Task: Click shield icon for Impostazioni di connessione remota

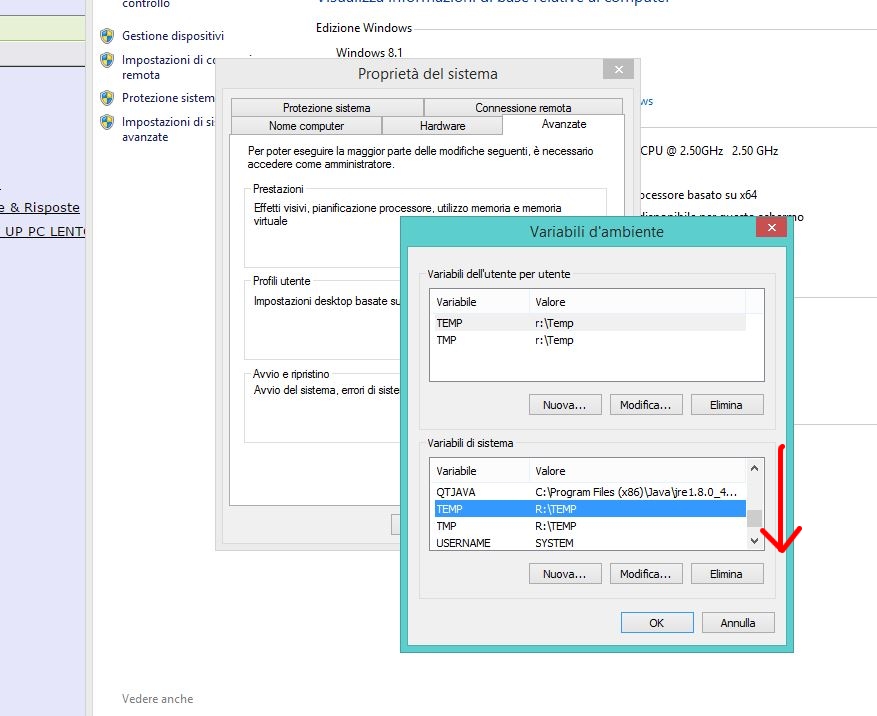Action: [107, 60]
